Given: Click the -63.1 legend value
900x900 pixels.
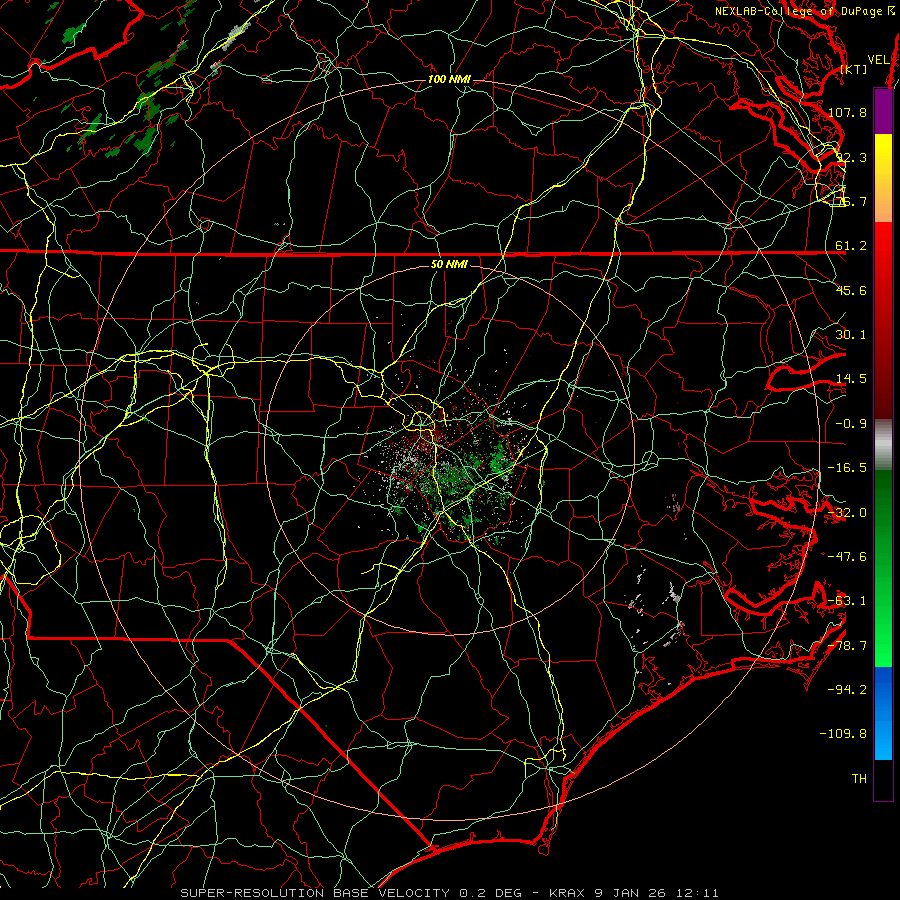Looking at the screenshot, I should (847, 601).
